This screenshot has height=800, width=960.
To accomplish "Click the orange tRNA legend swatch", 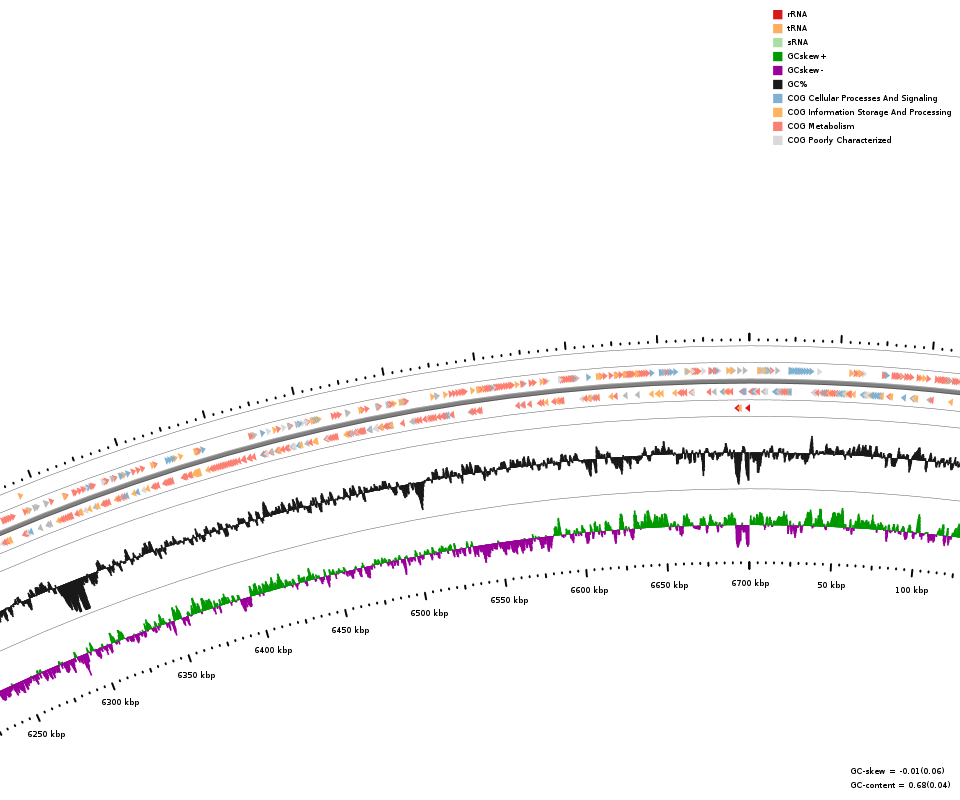I will 777,29.
